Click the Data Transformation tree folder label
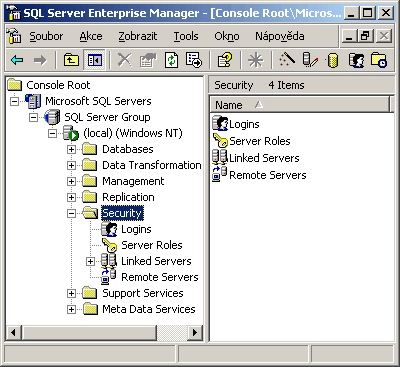This screenshot has width=400, height=367. 152,165
